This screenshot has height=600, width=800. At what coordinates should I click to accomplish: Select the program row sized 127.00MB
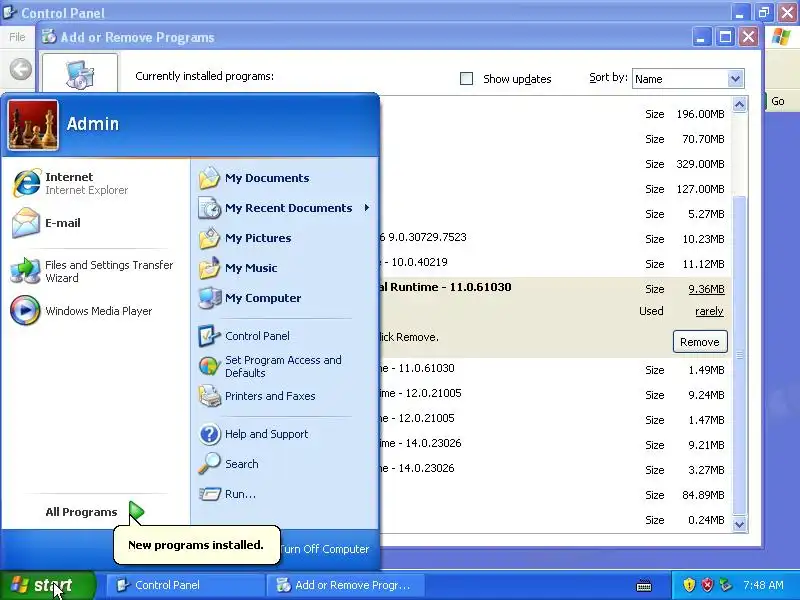555,189
